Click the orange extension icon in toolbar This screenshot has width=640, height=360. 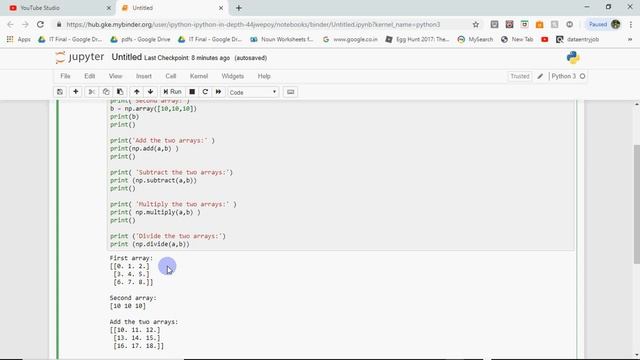[539, 24]
